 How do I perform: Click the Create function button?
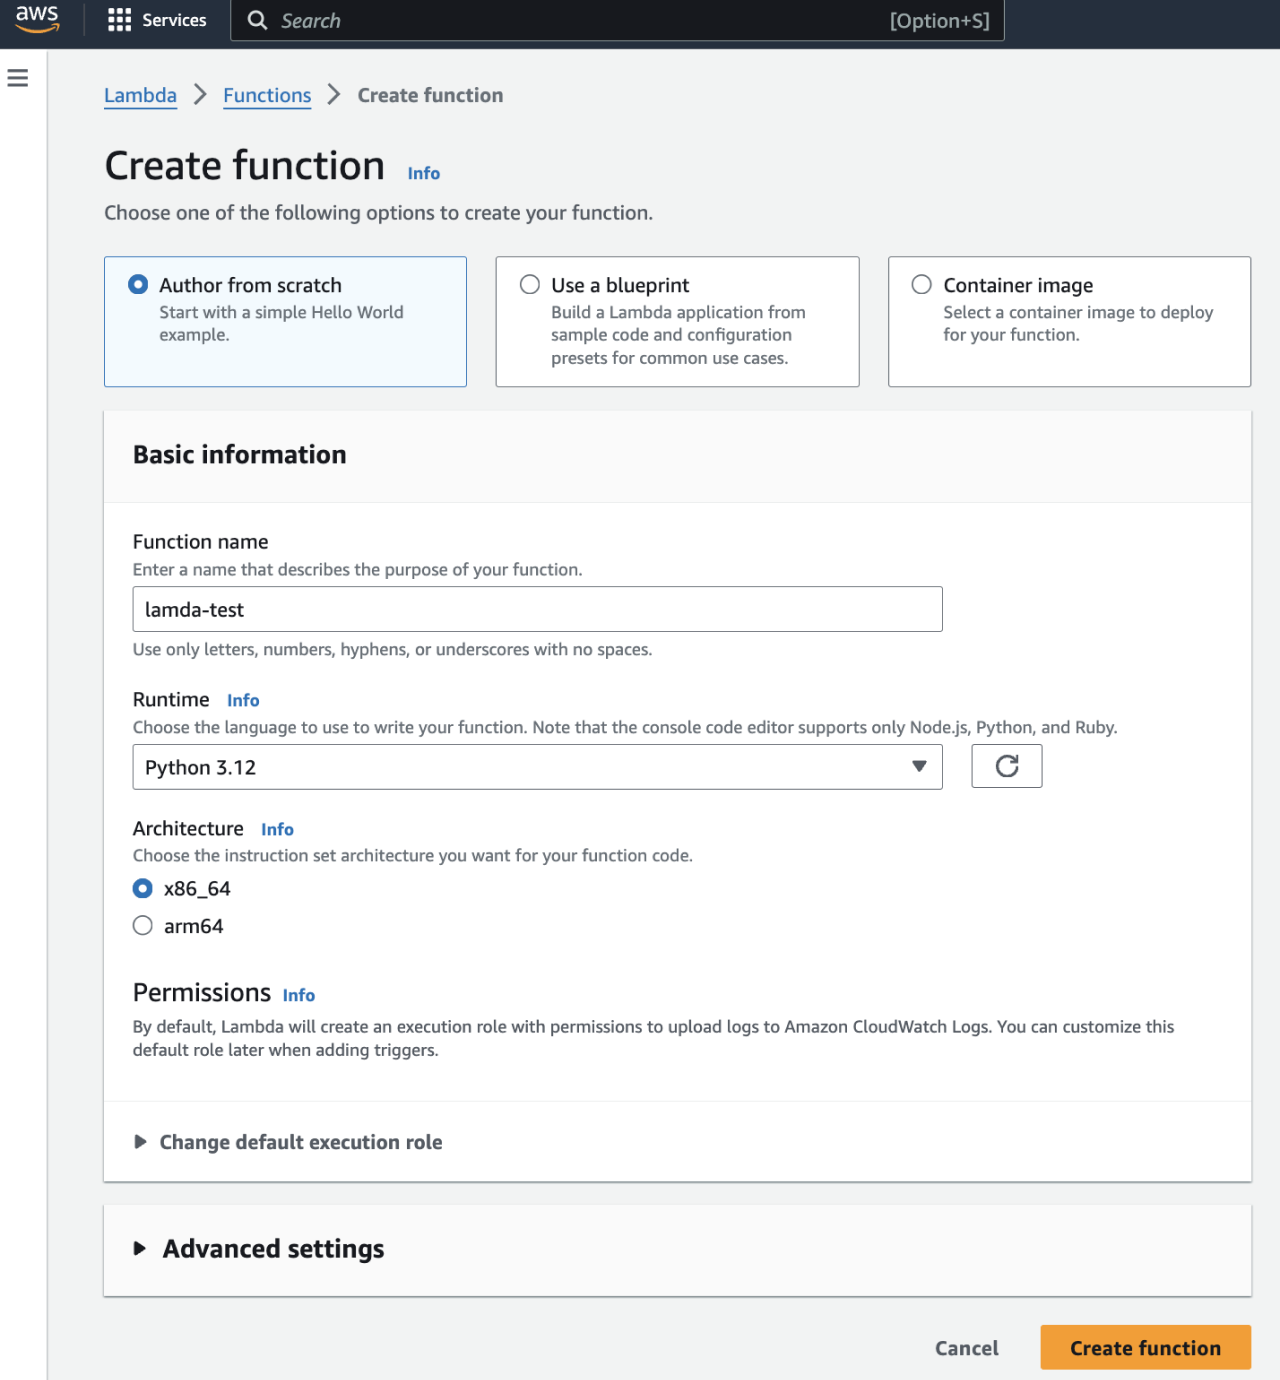1144,1347
